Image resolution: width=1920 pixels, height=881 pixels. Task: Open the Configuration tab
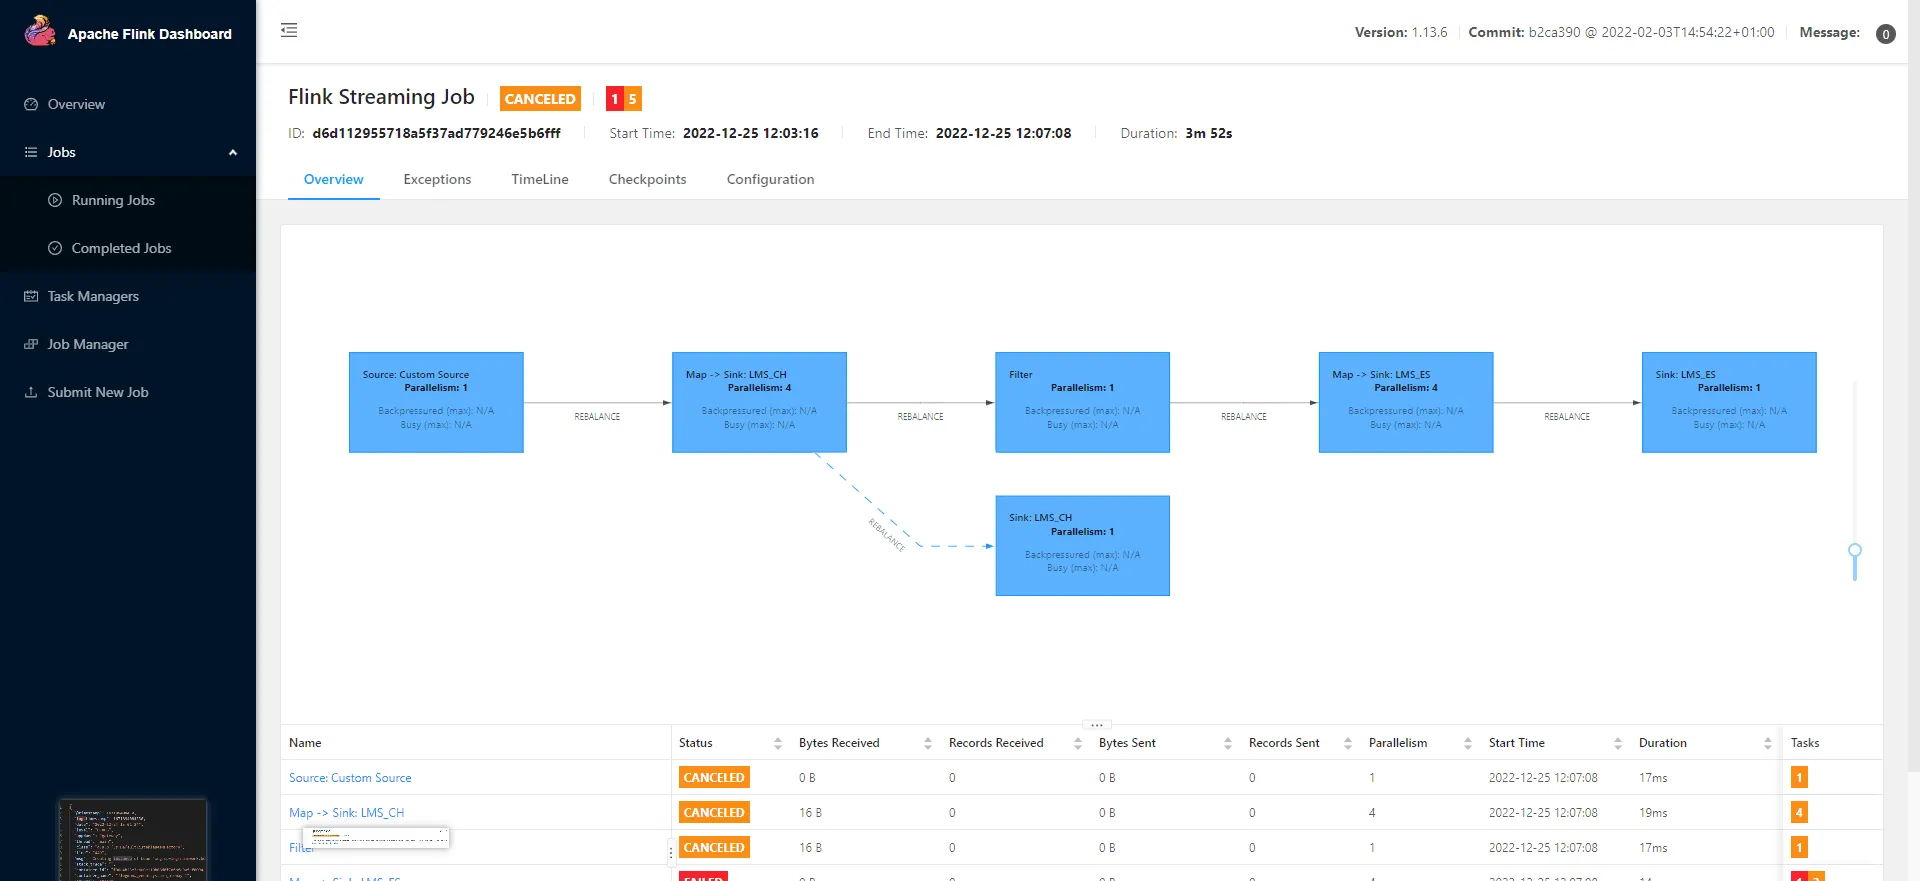pos(770,179)
